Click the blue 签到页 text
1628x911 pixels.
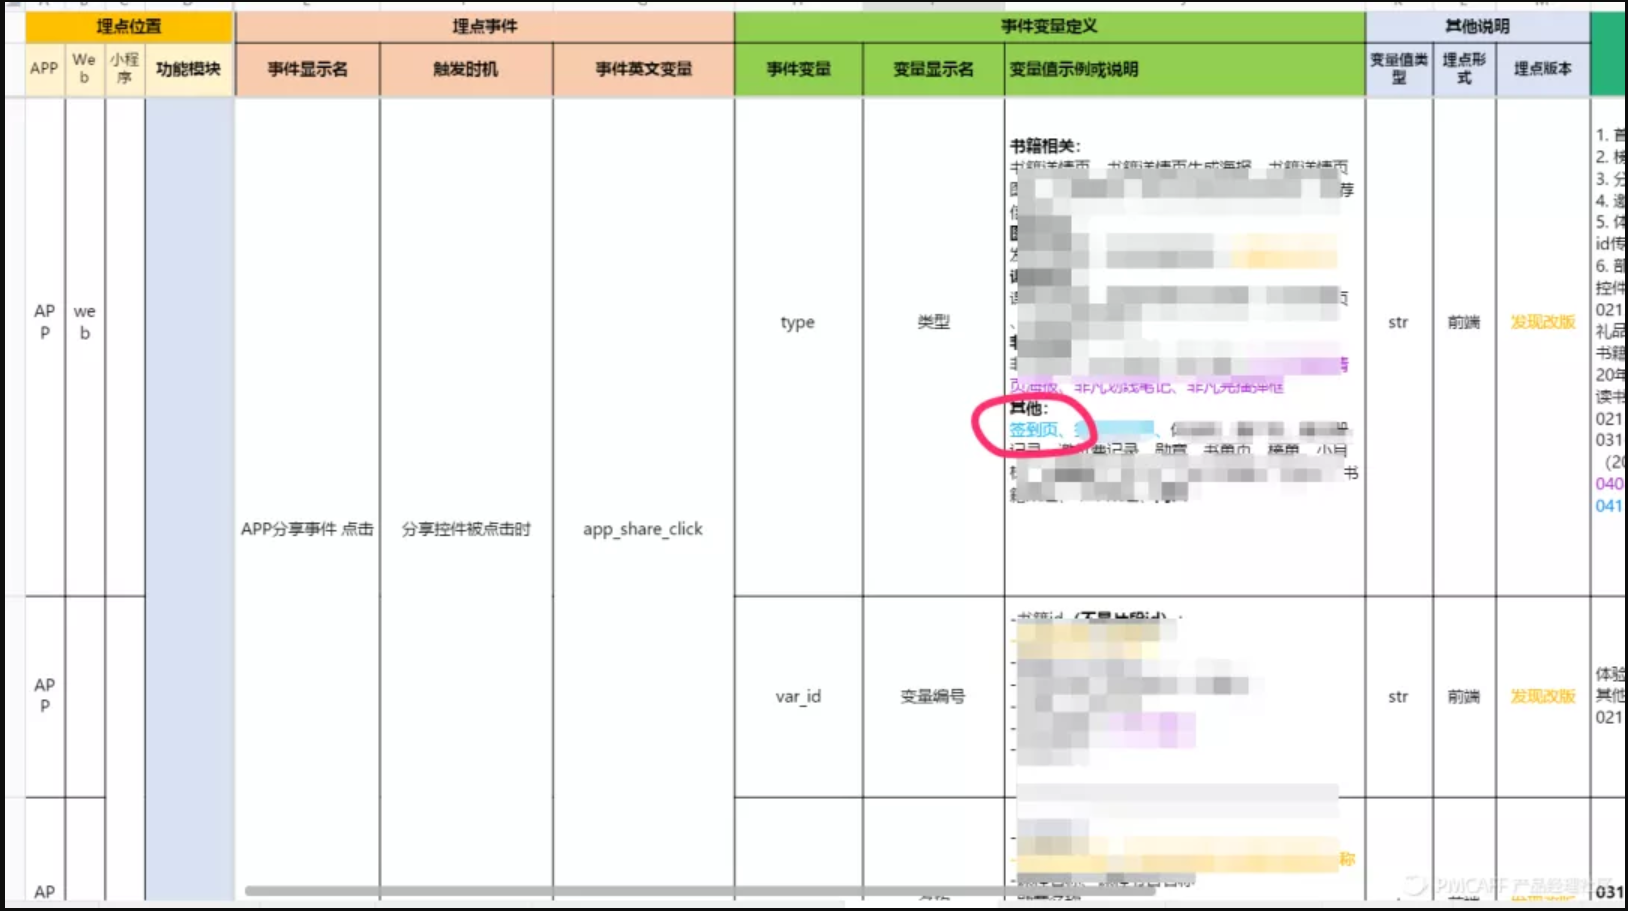coord(1033,429)
